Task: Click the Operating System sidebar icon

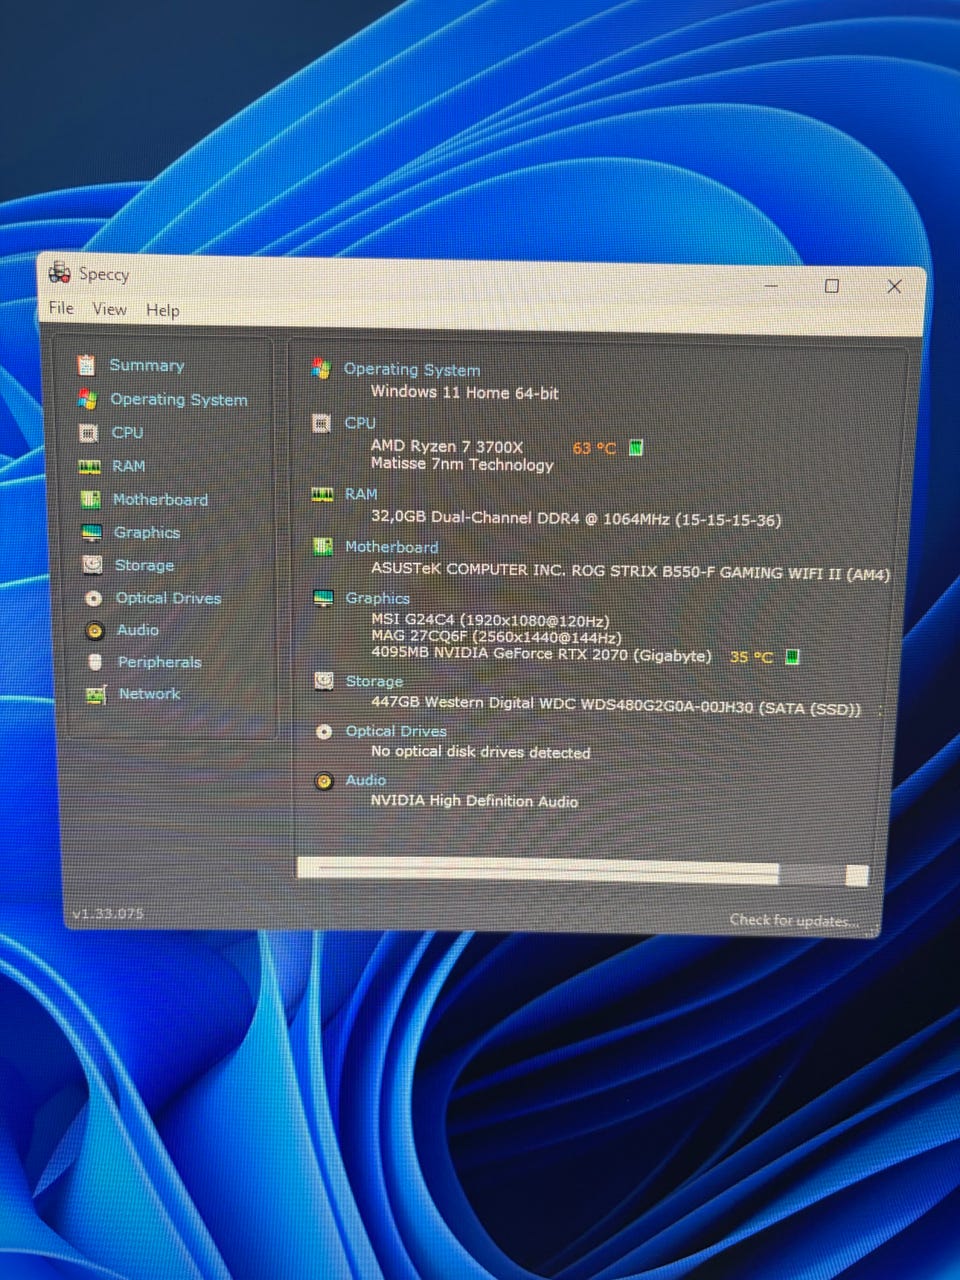Action: [88, 399]
